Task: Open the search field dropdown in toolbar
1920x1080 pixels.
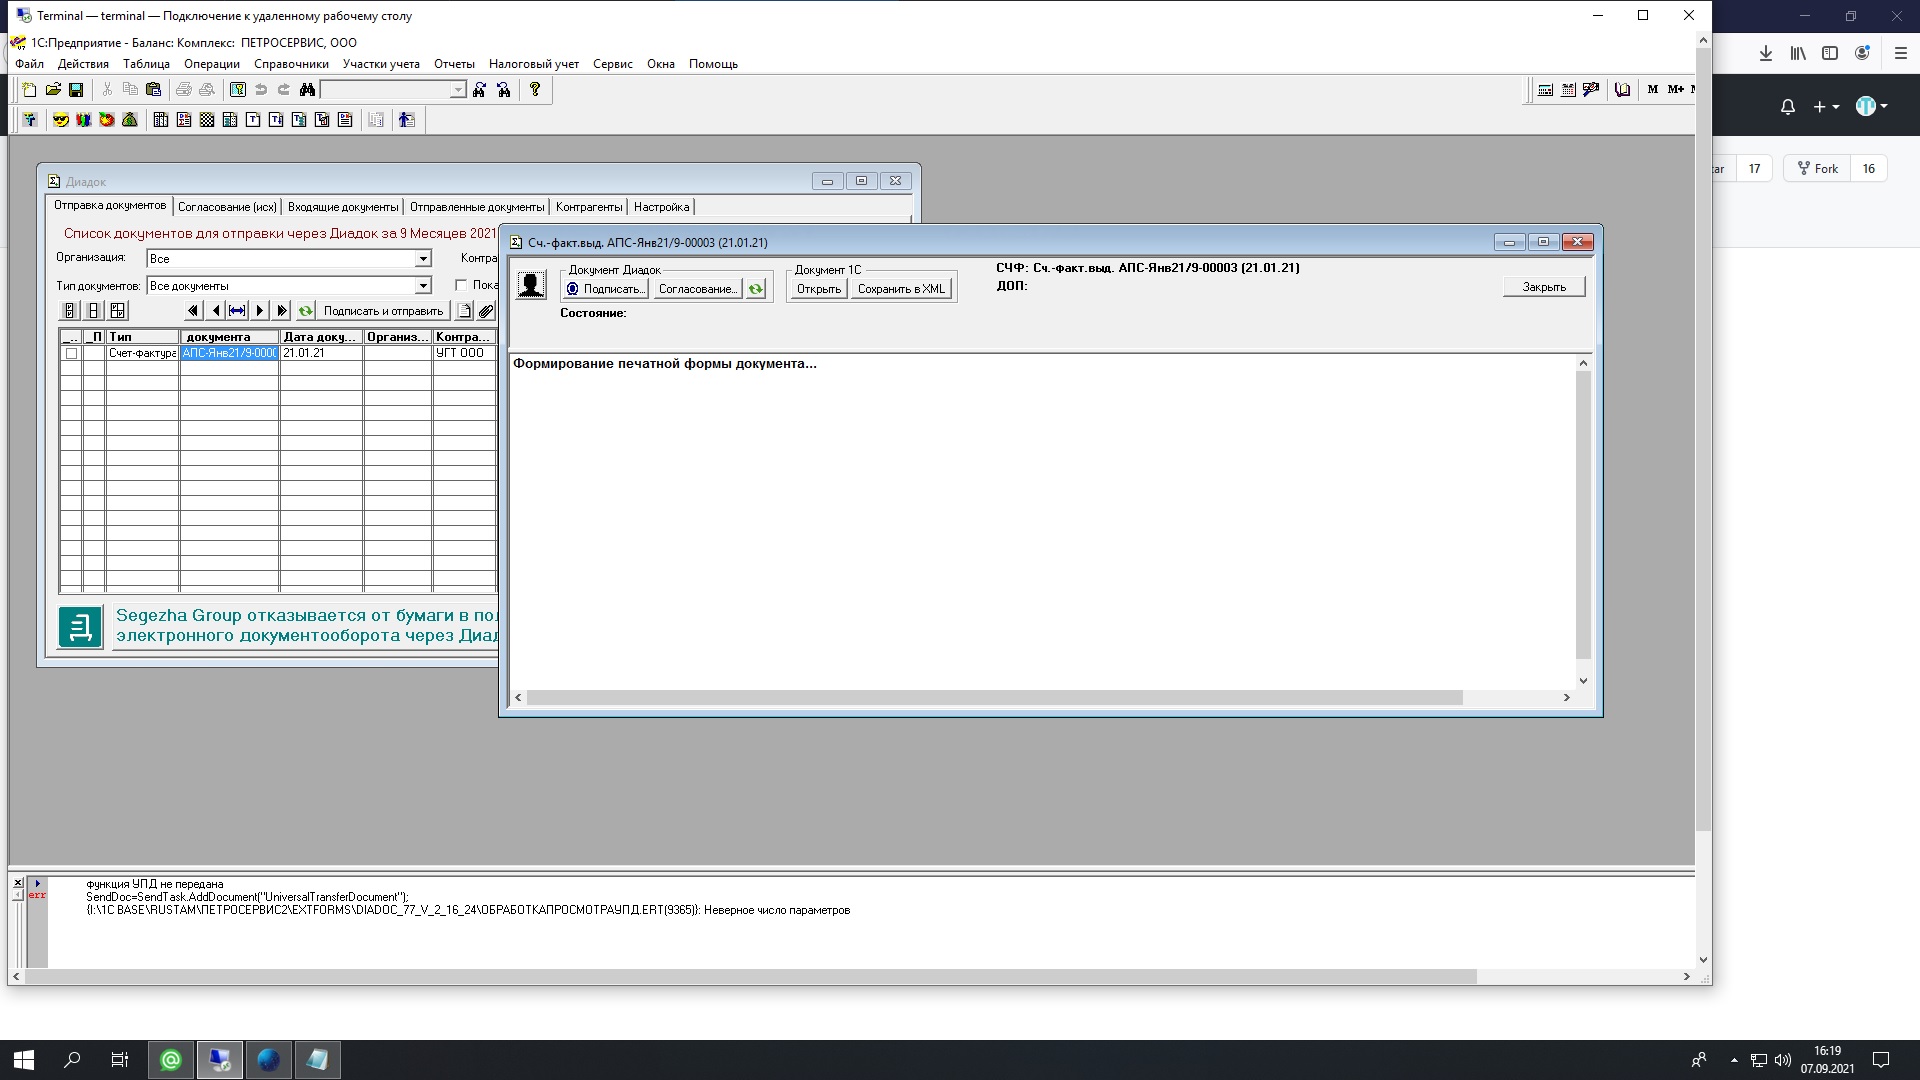Action: tap(458, 90)
